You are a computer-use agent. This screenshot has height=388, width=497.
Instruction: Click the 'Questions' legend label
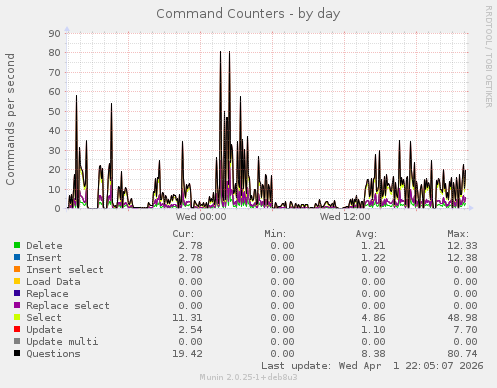click(x=53, y=354)
